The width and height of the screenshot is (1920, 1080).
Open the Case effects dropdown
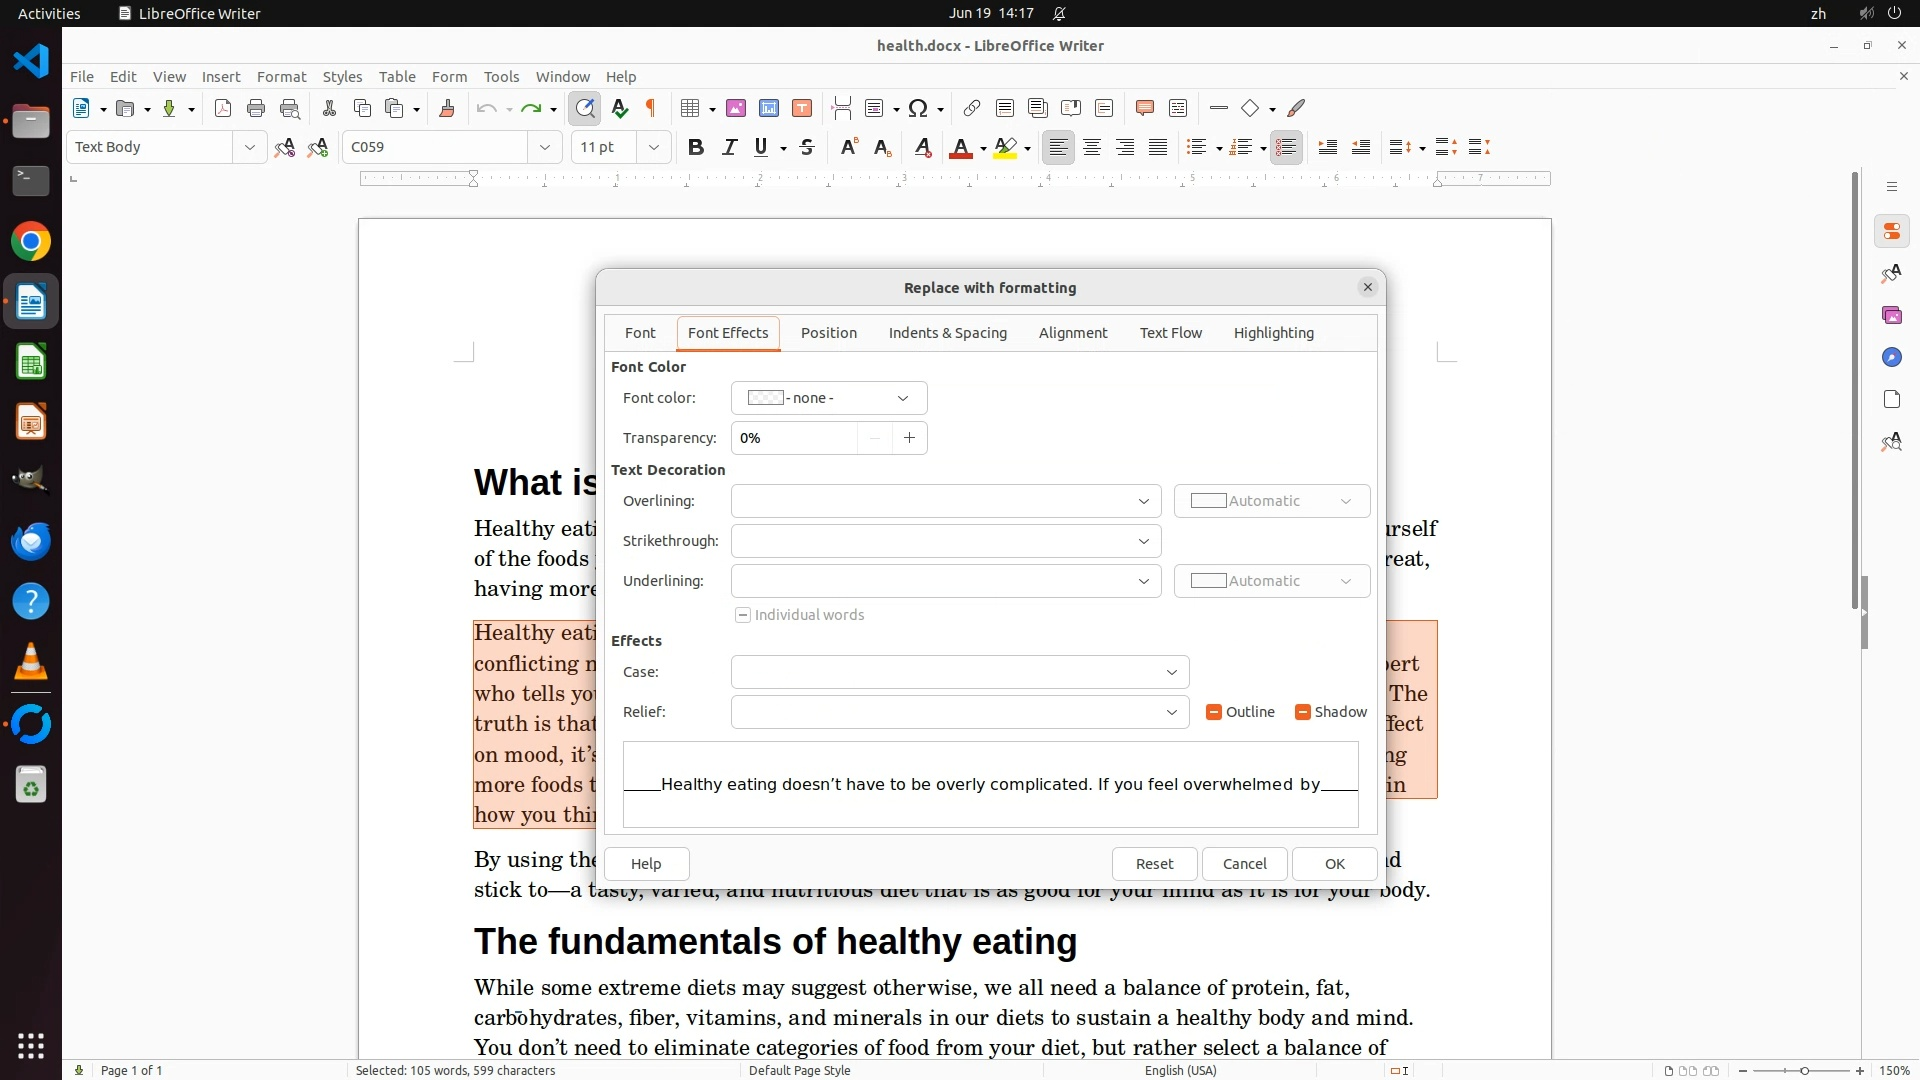point(959,672)
